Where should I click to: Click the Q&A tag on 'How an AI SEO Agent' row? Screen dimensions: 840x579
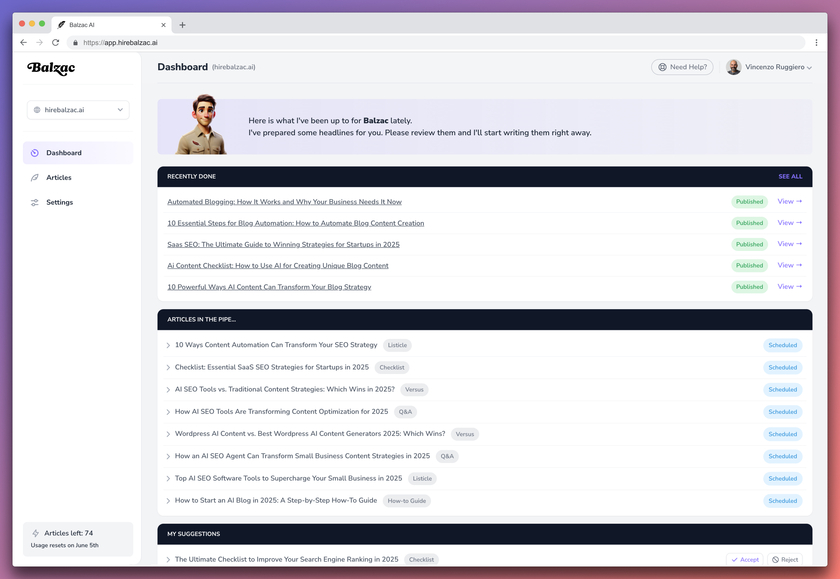[x=447, y=456]
